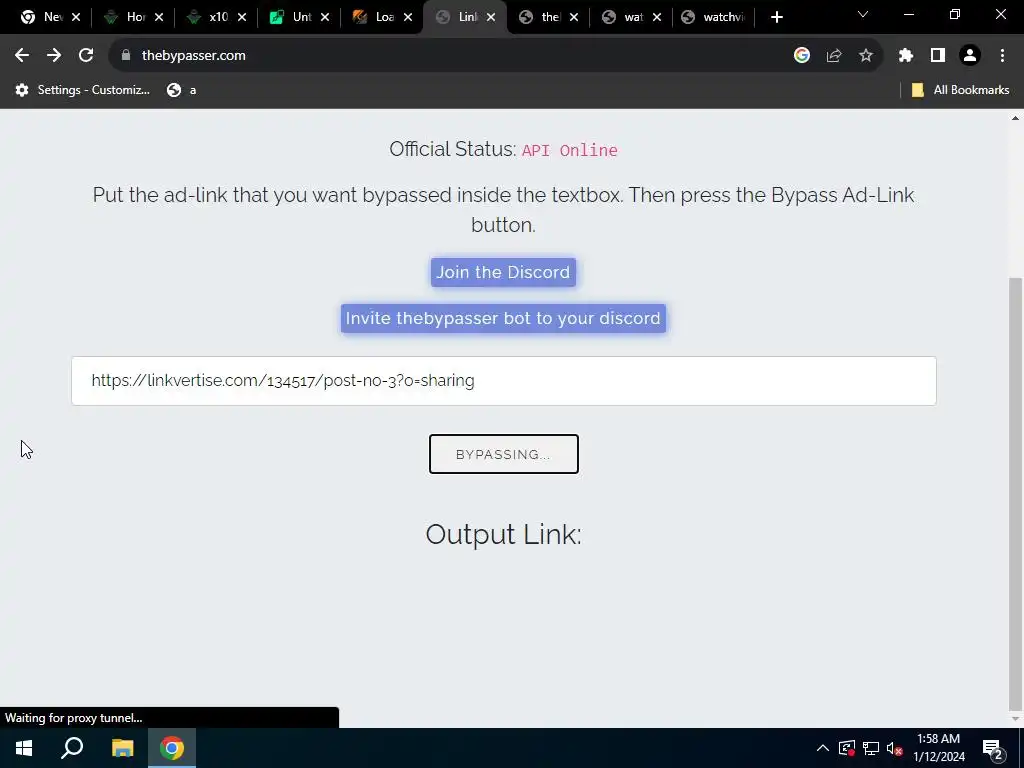Open the Windows Start menu
Screen dimensions: 1024x768
coord(24,748)
